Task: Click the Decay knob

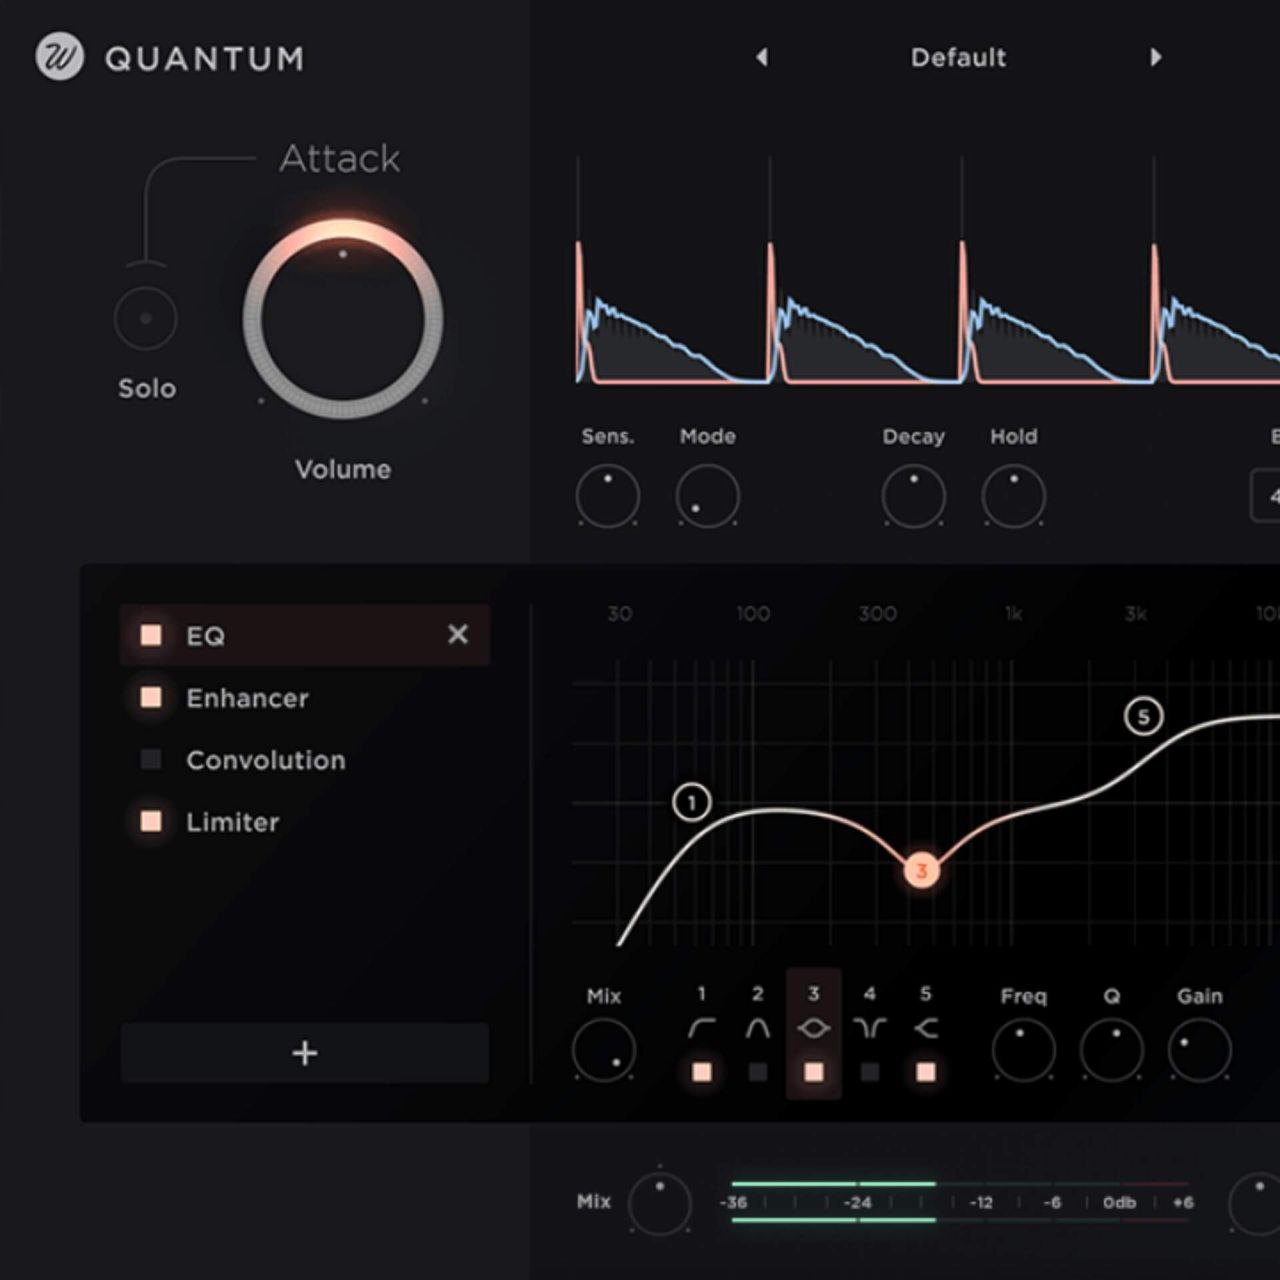Action: point(913,496)
